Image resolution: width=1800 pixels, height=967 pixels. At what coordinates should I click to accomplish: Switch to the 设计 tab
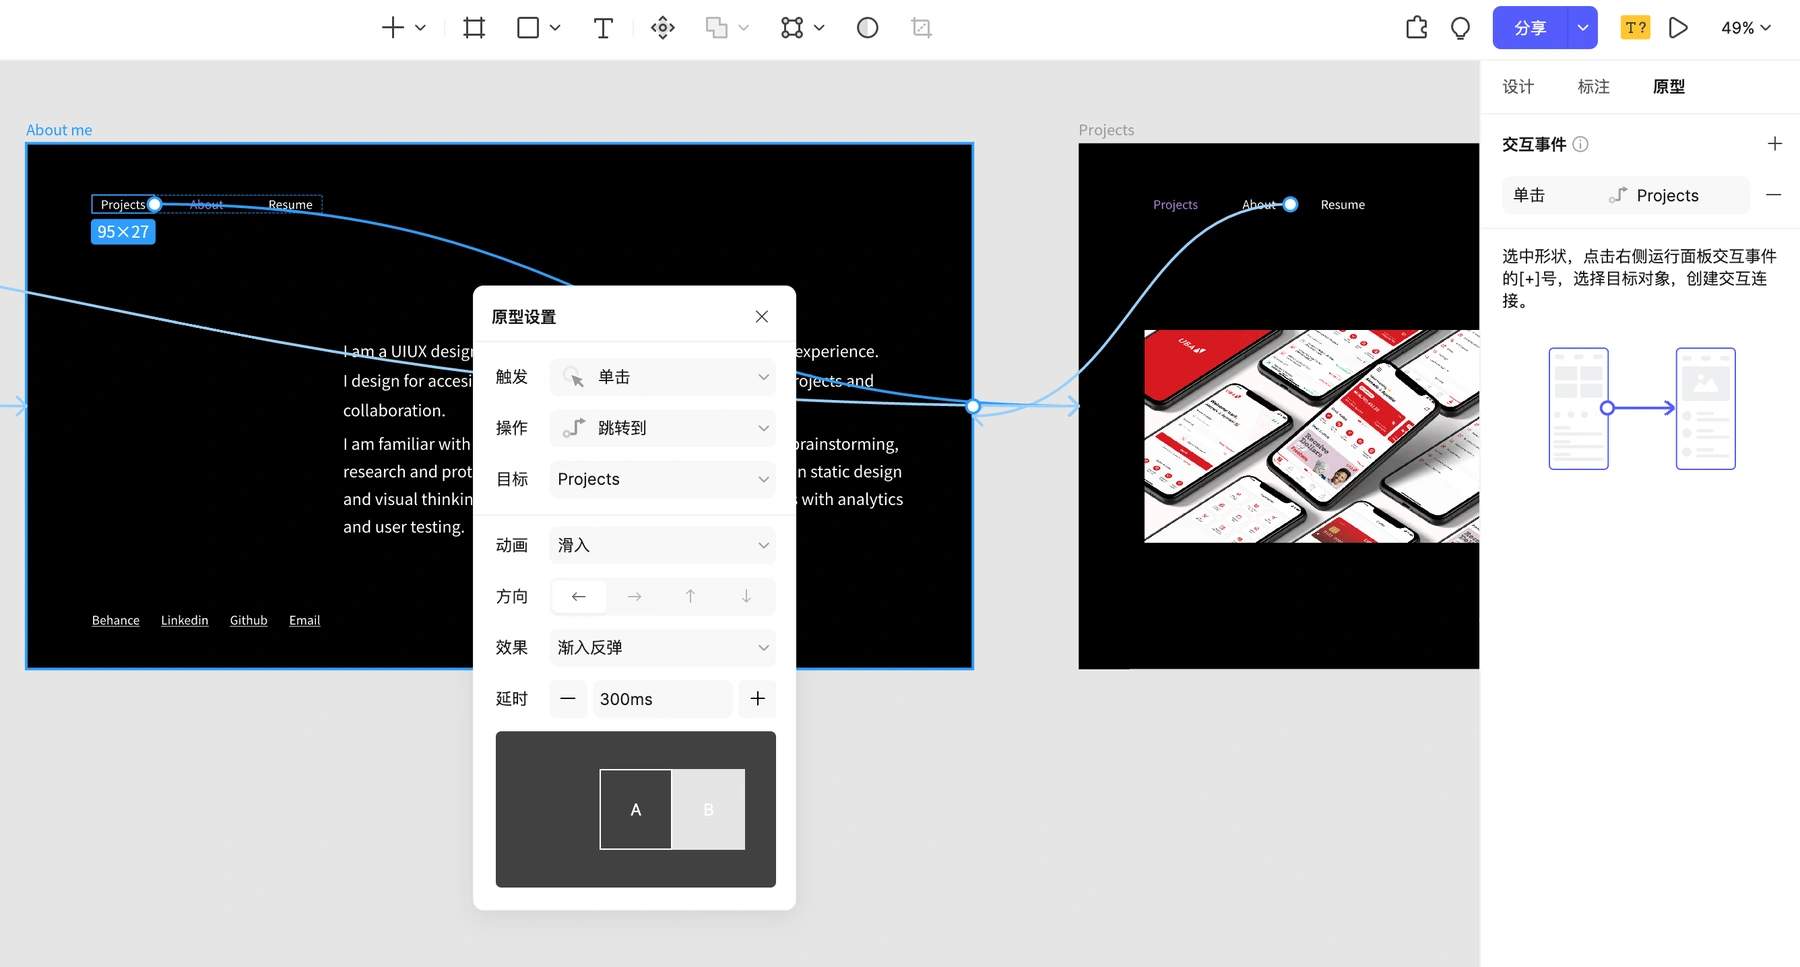coord(1518,87)
